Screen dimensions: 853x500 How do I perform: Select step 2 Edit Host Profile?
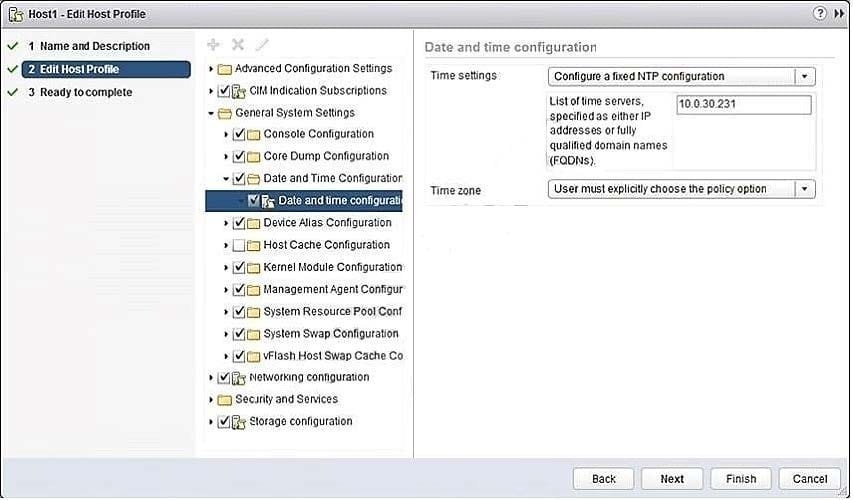[x=106, y=69]
